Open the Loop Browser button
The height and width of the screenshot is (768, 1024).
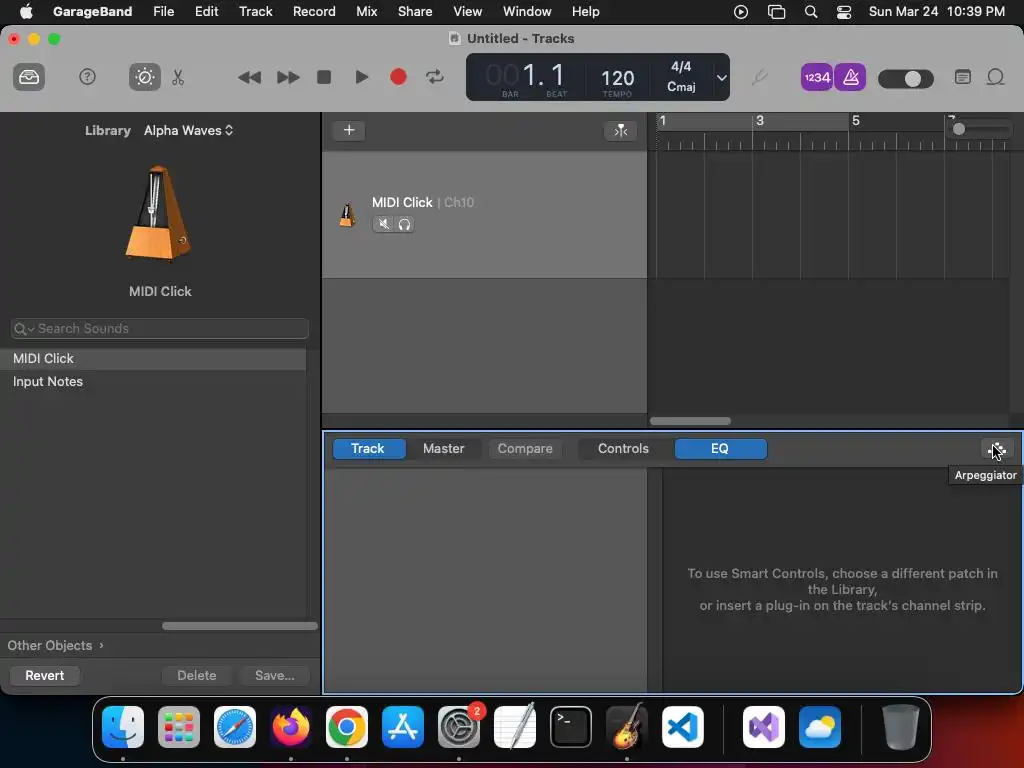[x=995, y=77]
